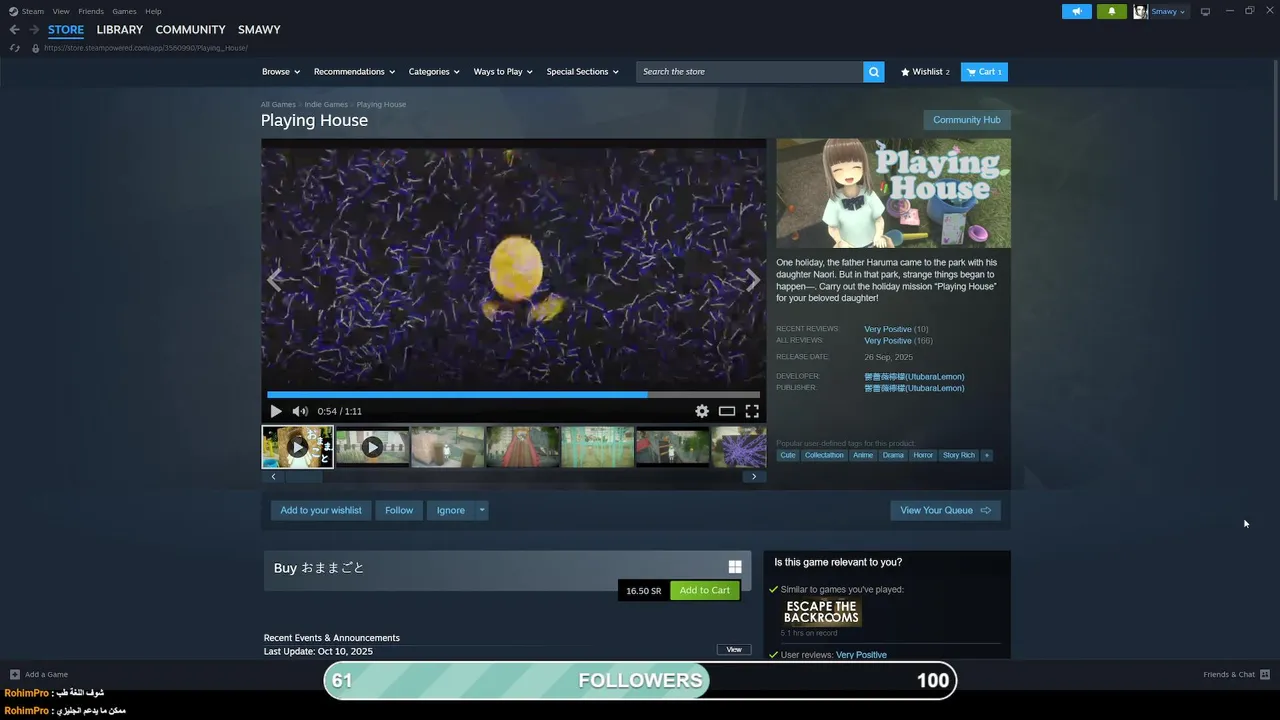Viewport: 1280px width, 720px height.
Task: Open Wishlist with the star icon
Action: pyautogui.click(x=925, y=72)
